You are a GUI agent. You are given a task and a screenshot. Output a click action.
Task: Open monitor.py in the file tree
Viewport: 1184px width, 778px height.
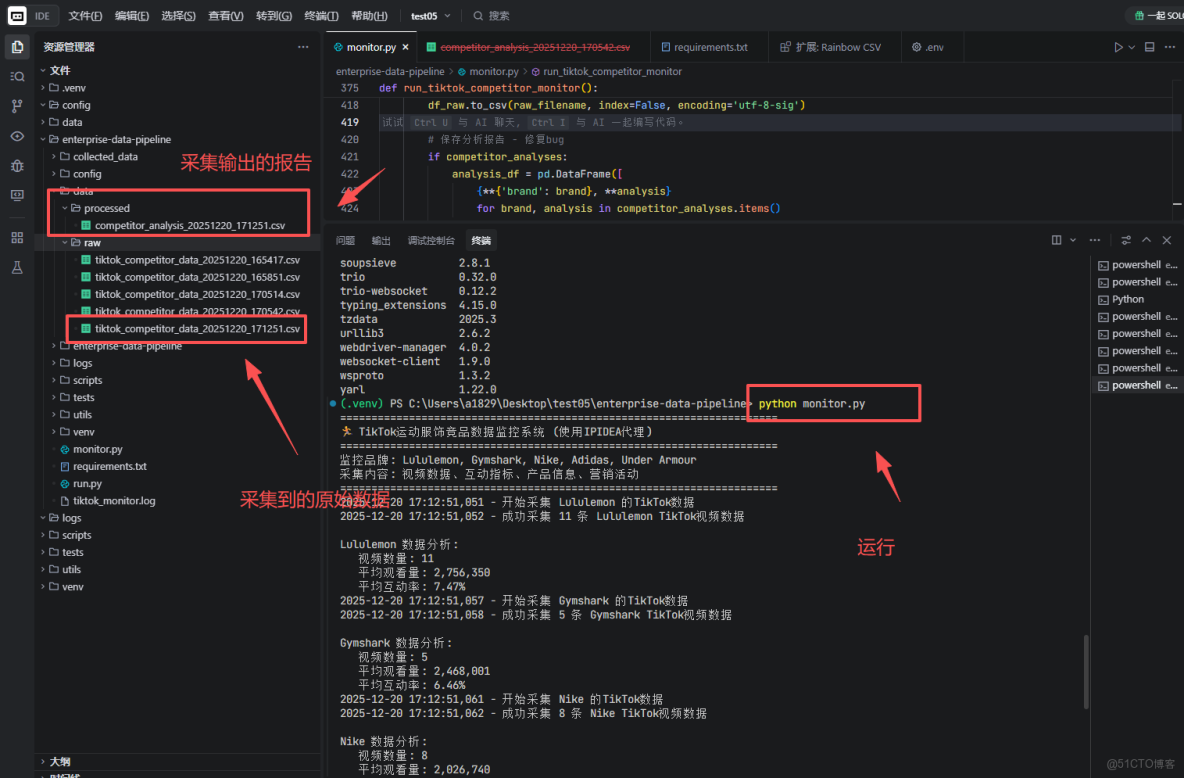pos(97,449)
